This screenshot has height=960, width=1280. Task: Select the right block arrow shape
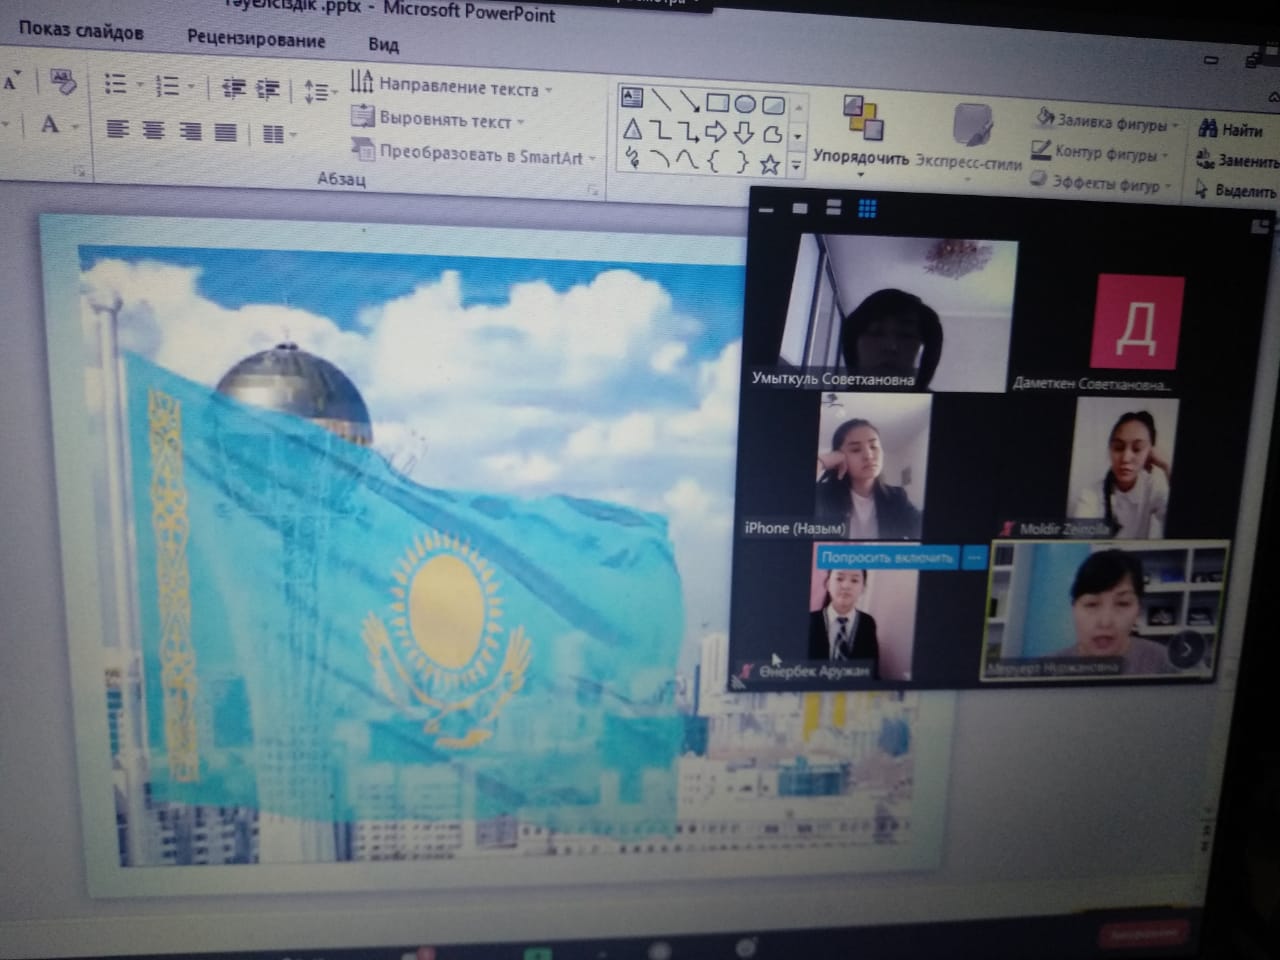coord(715,131)
